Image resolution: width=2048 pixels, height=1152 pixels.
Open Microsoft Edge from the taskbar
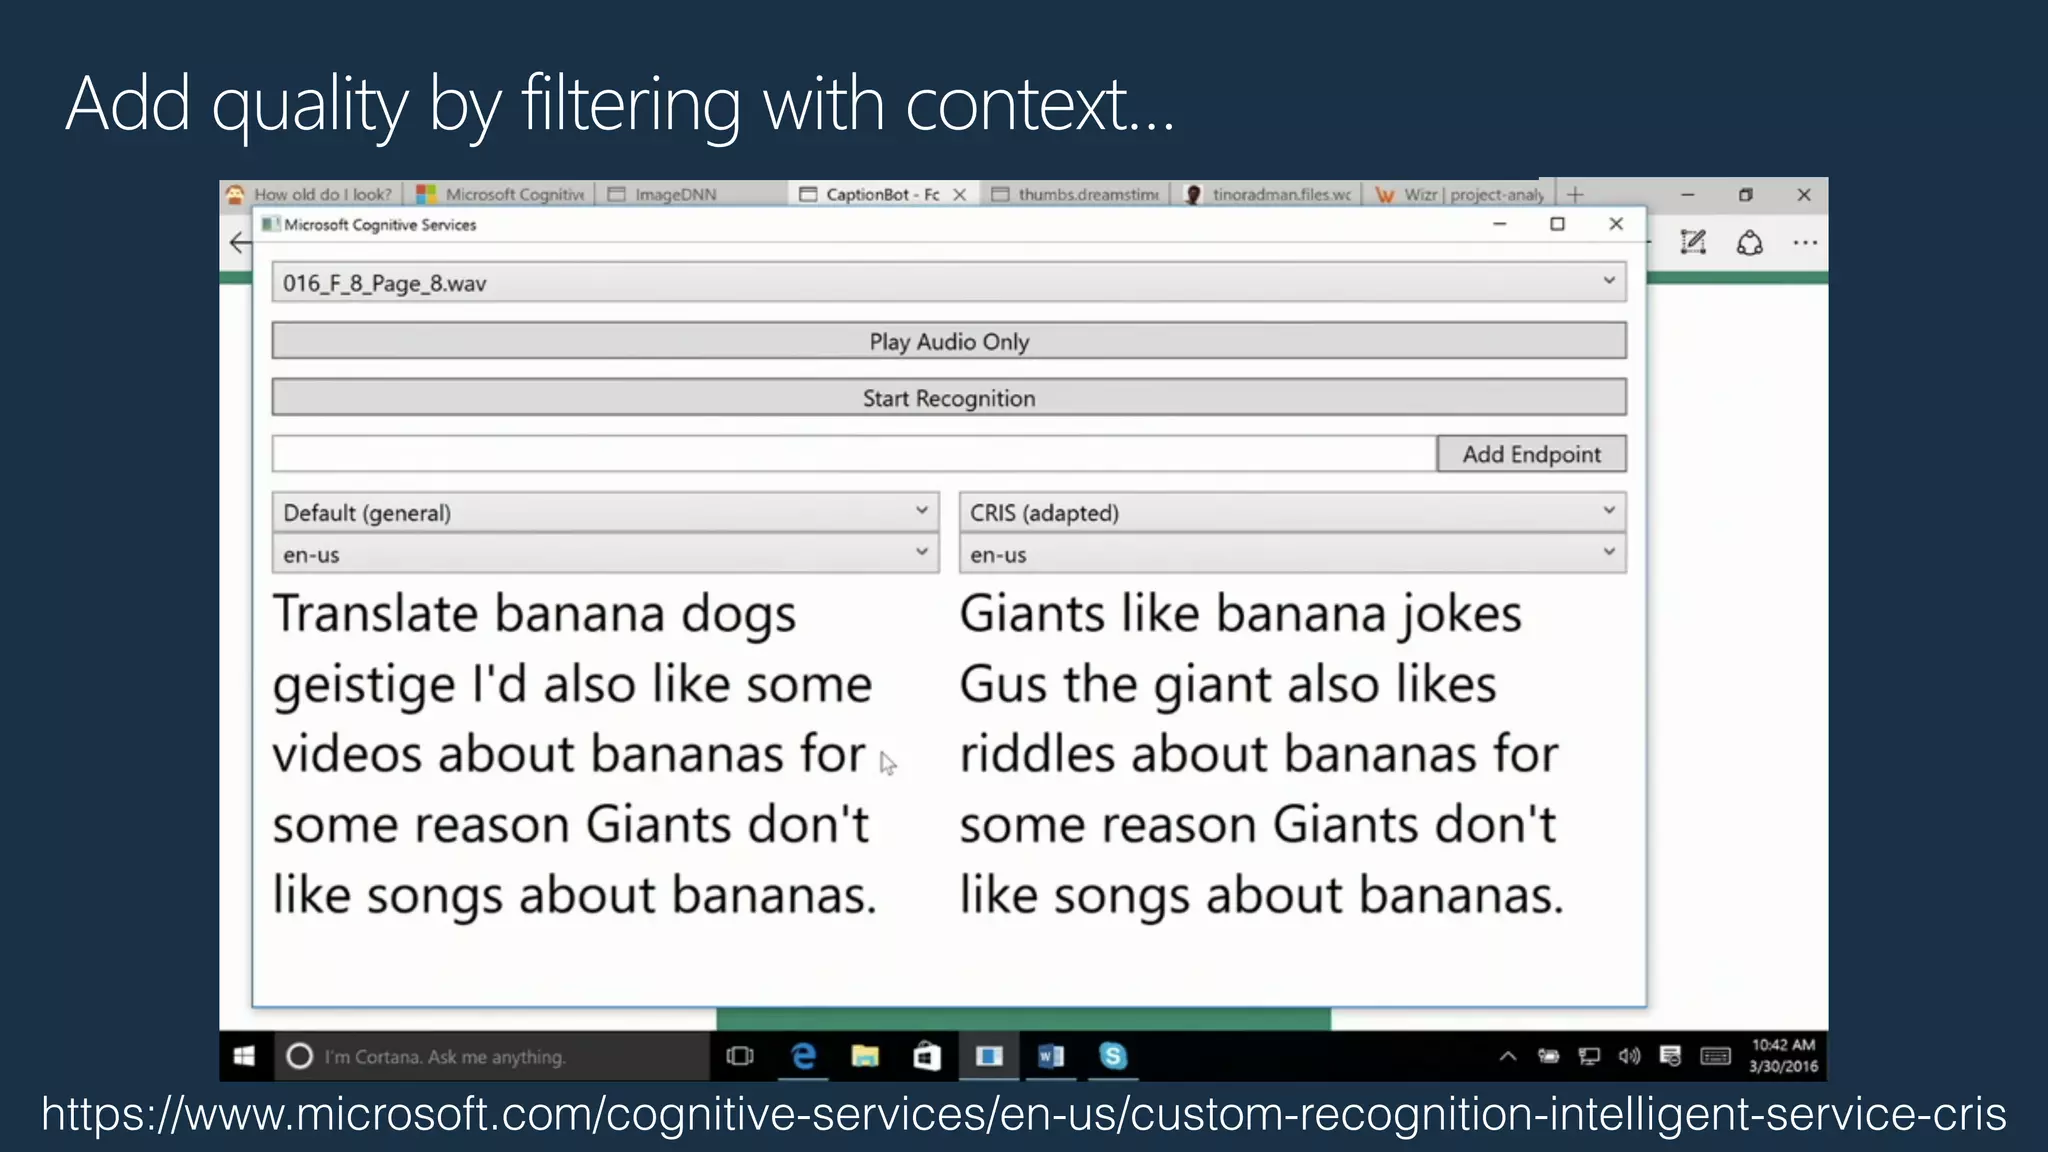point(803,1056)
